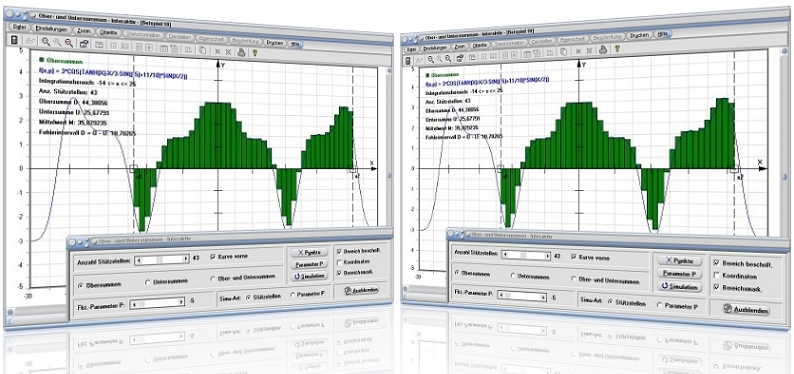Toggle Kurve vorne checkbox in left panel
Image resolution: width=794 pixels, height=374 pixels.
[213, 257]
